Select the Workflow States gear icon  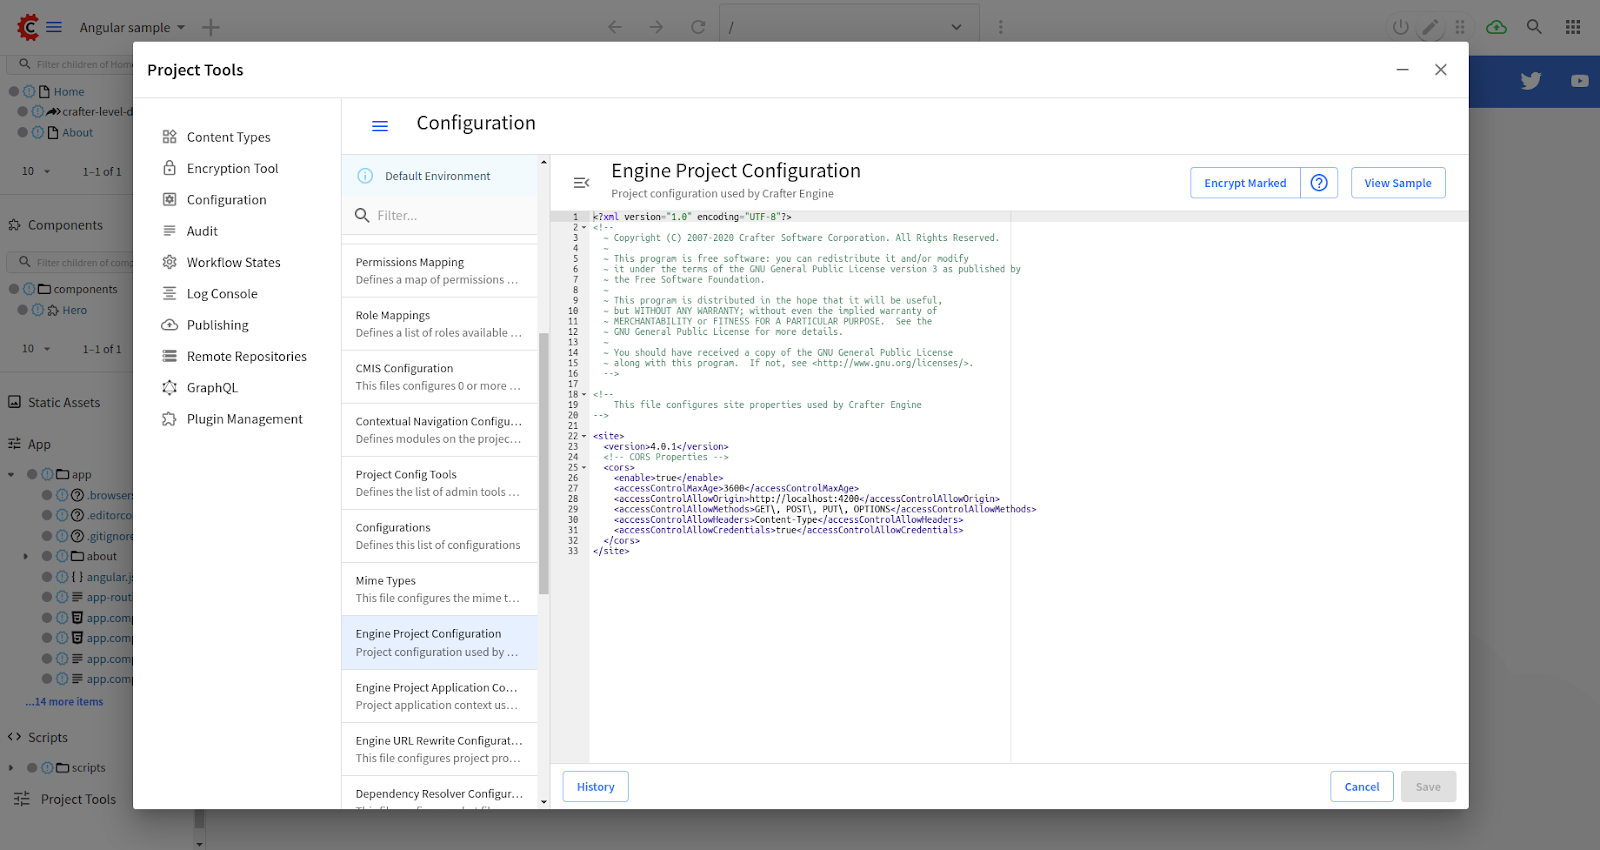coord(170,262)
